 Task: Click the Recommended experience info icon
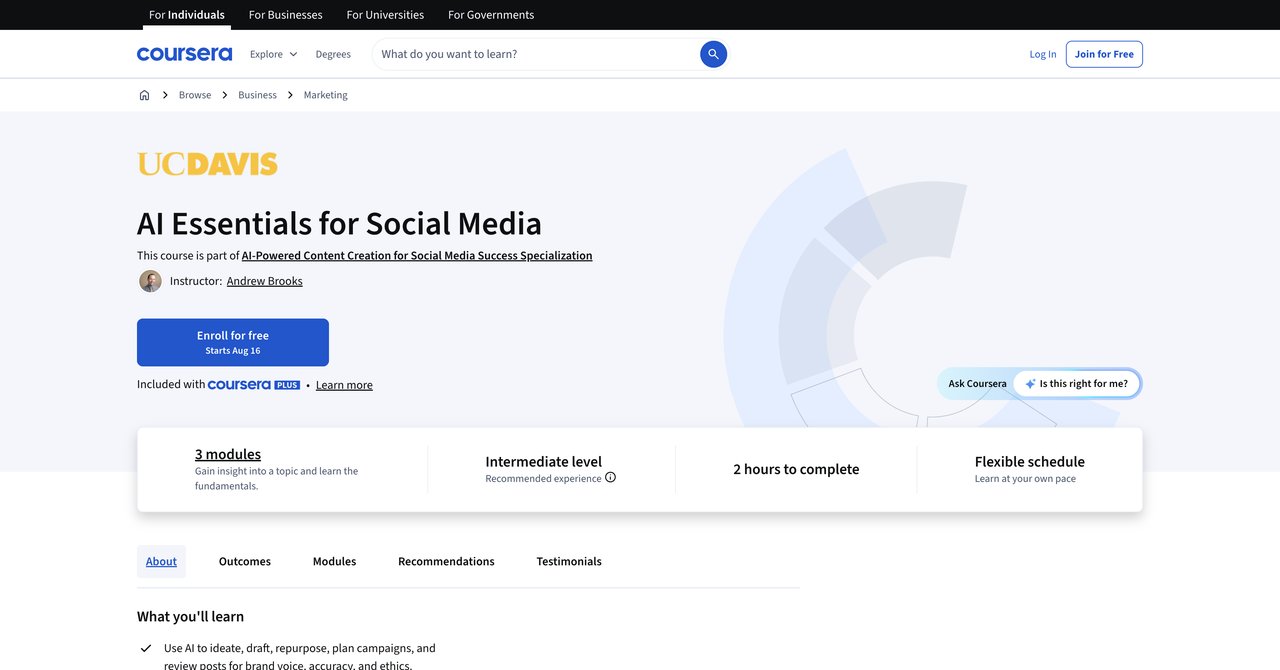tap(610, 478)
